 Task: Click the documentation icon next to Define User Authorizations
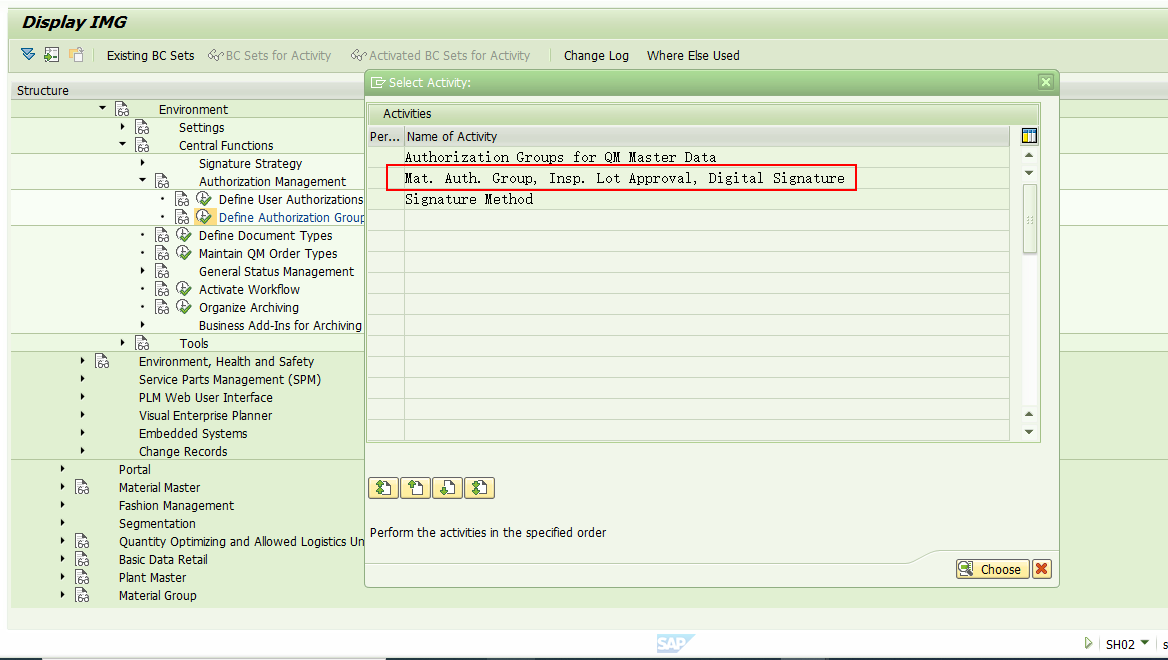180,199
